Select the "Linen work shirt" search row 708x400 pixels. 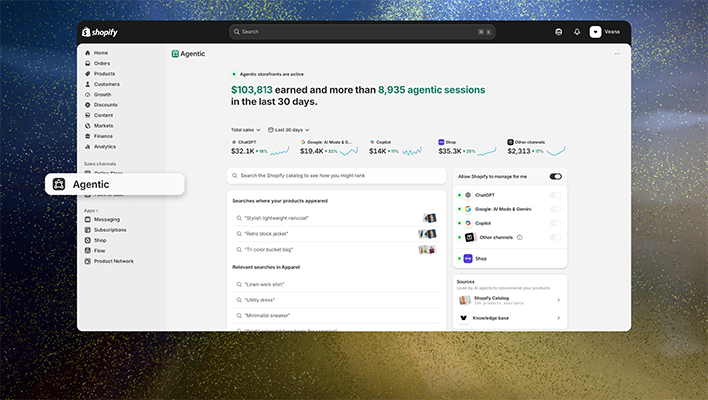(x=336, y=284)
